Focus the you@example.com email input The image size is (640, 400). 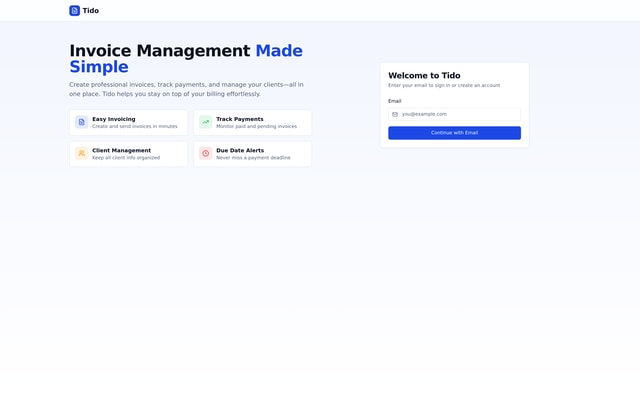[x=458, y=114]
